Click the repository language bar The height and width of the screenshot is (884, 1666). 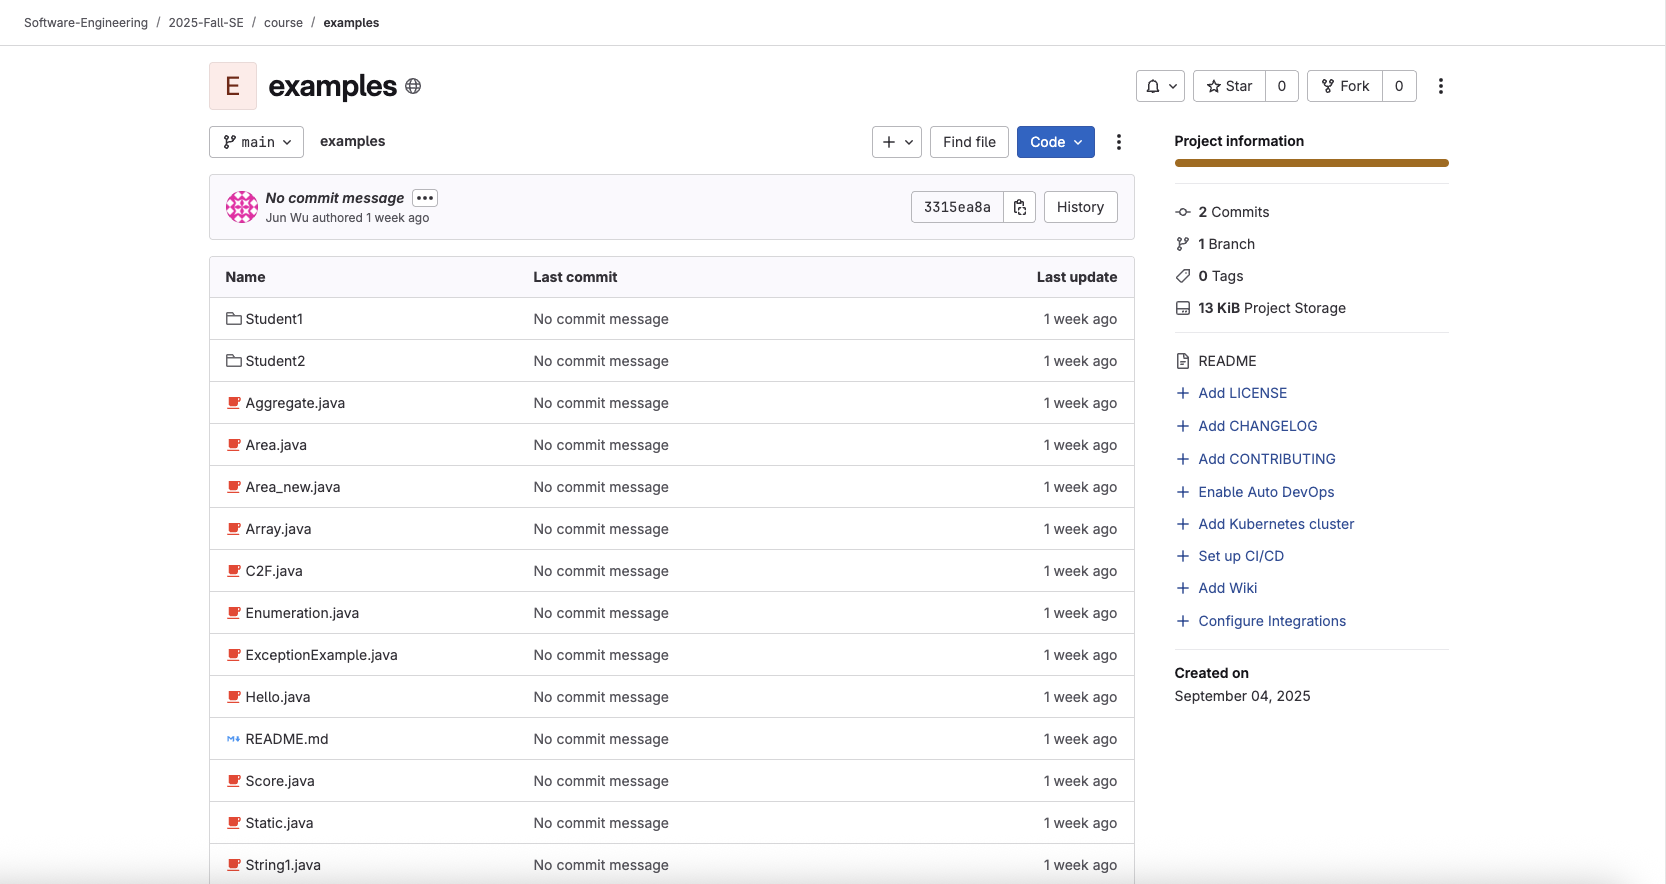(1311, 163)
